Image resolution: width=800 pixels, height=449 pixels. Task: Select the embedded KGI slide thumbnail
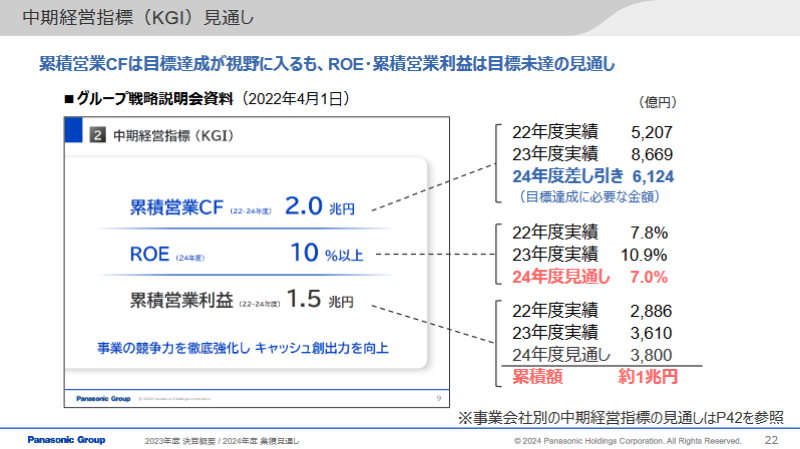257,262
